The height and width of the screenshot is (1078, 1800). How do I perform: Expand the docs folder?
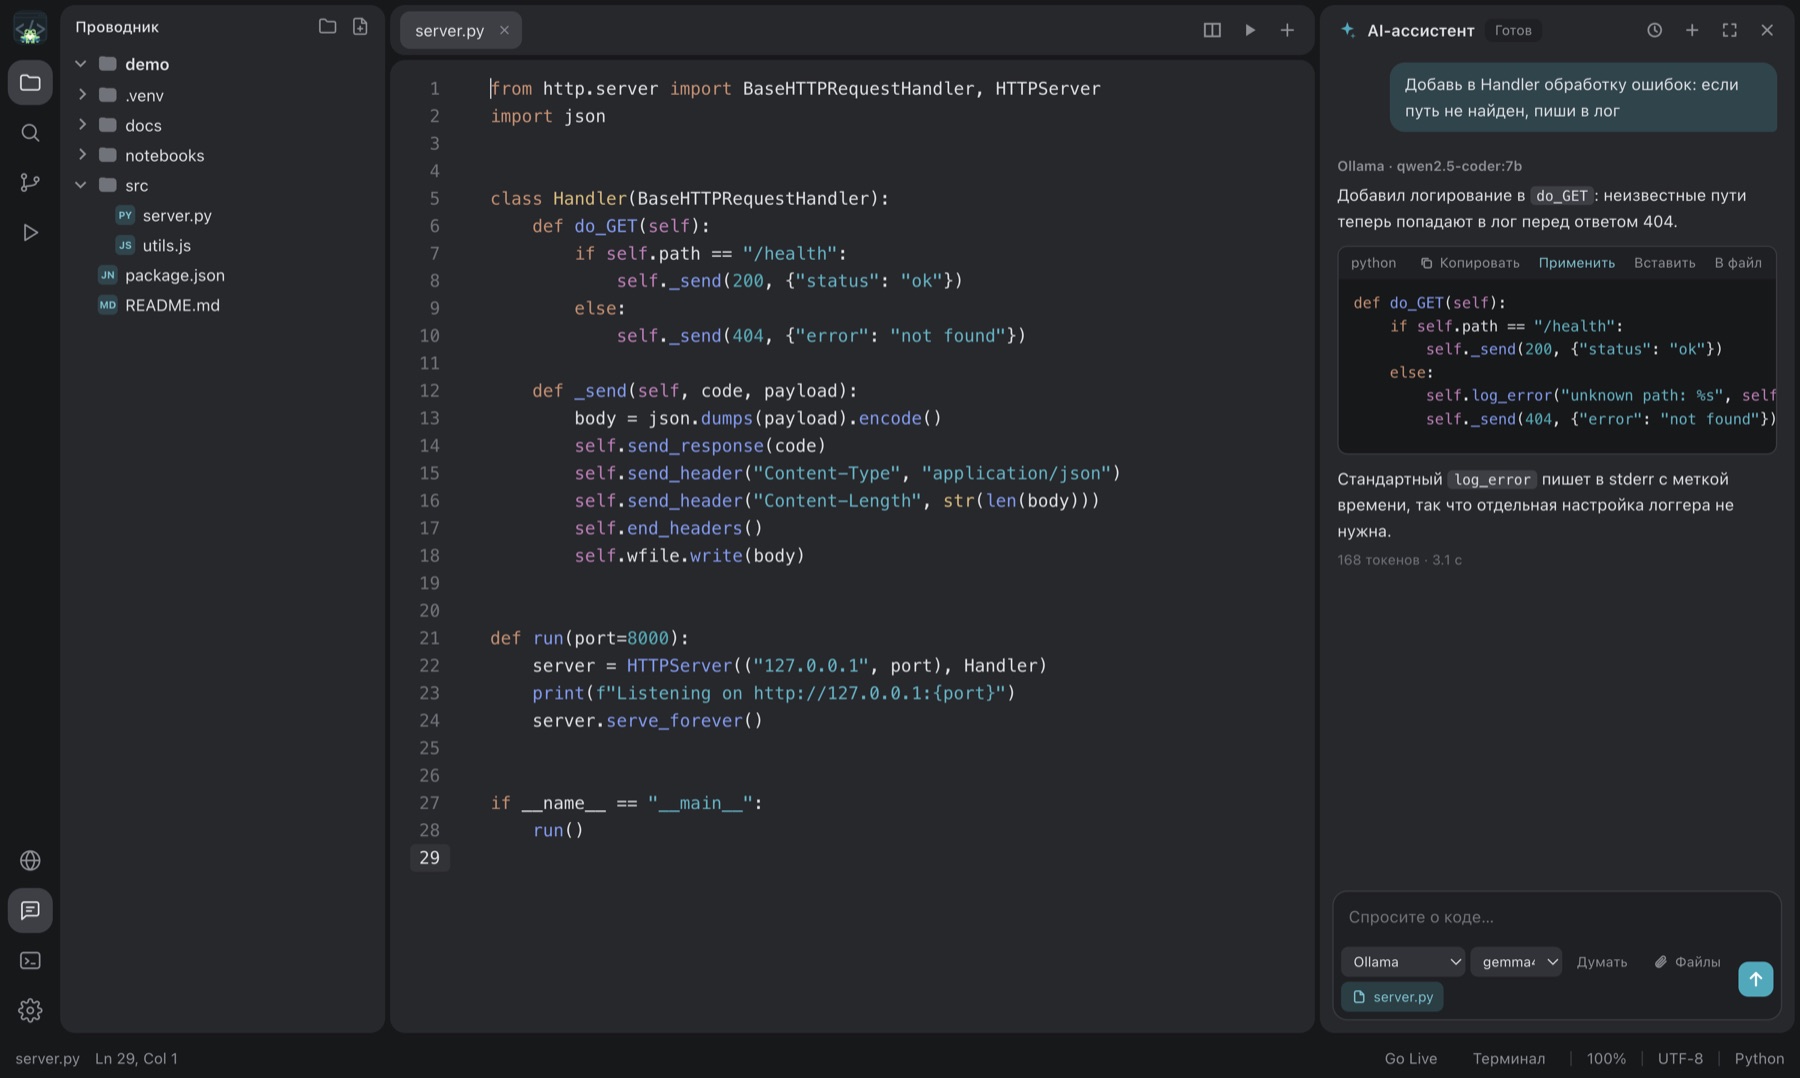(81, 125)
